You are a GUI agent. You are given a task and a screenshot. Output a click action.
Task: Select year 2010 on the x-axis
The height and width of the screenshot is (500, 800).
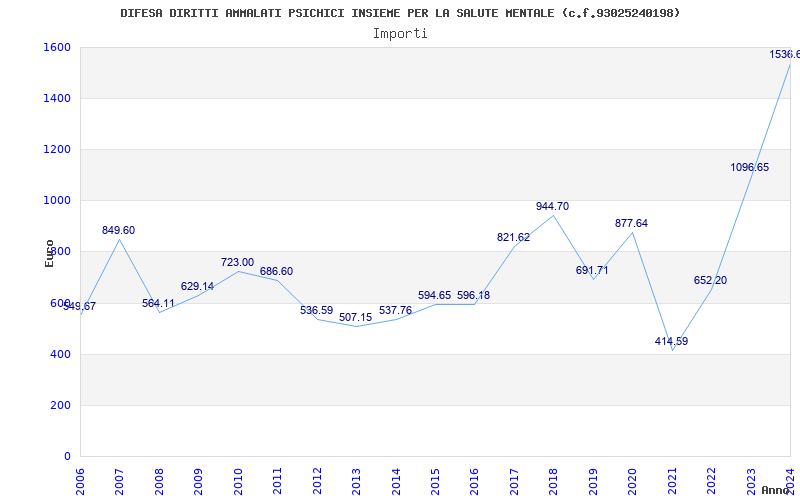click(238, 480)
